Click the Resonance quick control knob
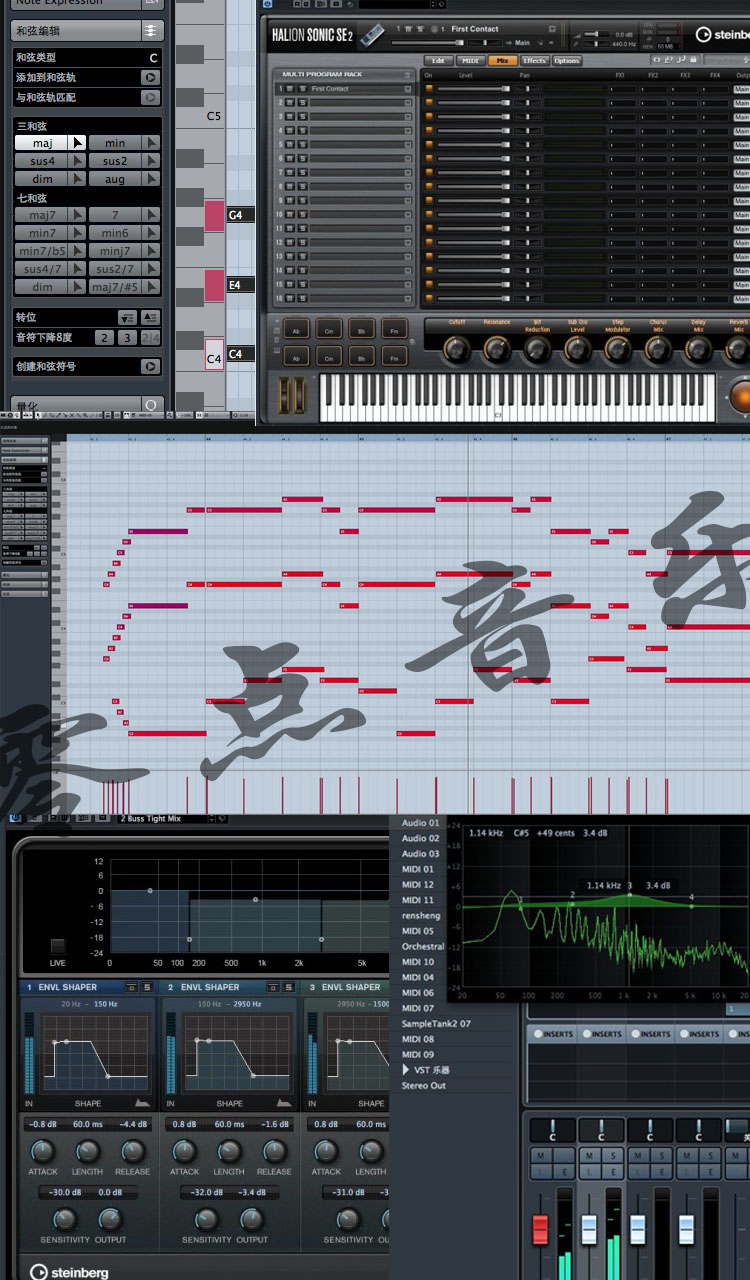 497,349
